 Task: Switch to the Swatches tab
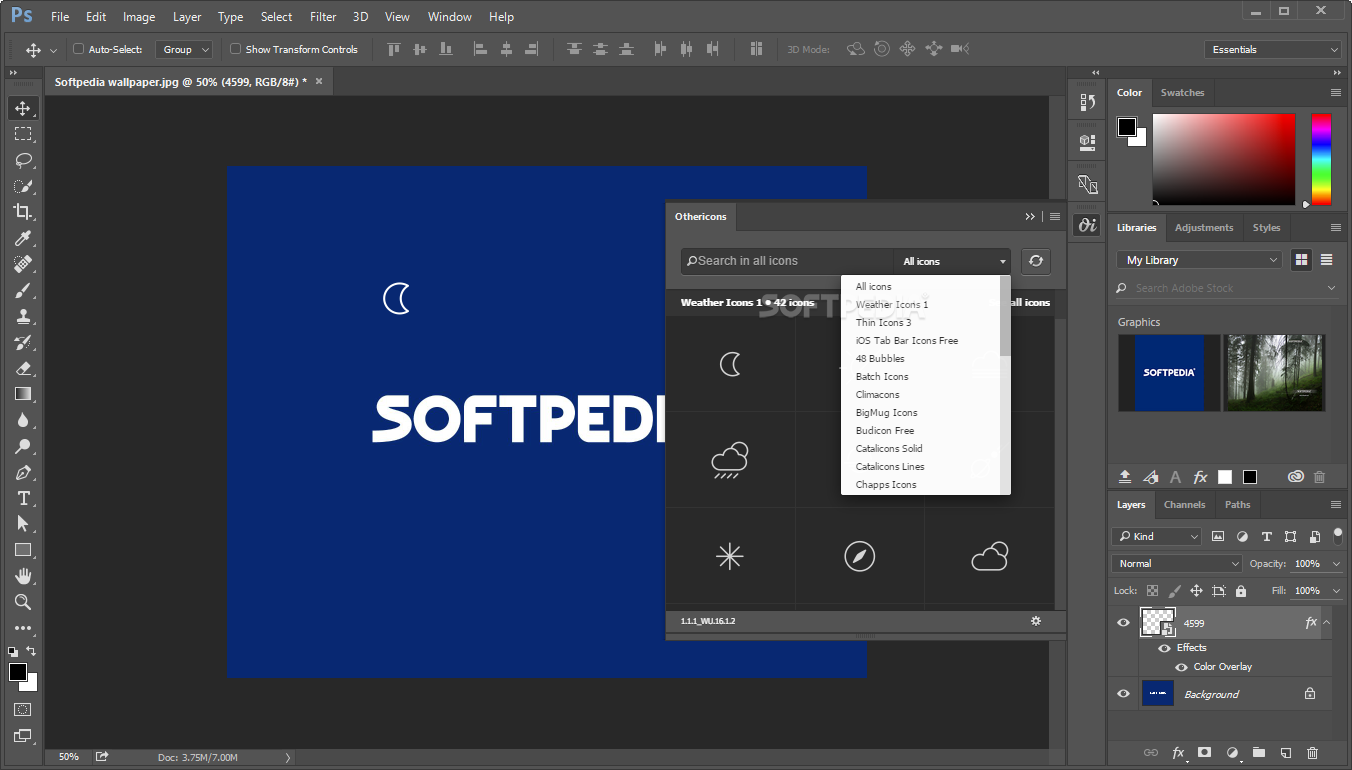pyautogui.click(x=1182, y=93)
